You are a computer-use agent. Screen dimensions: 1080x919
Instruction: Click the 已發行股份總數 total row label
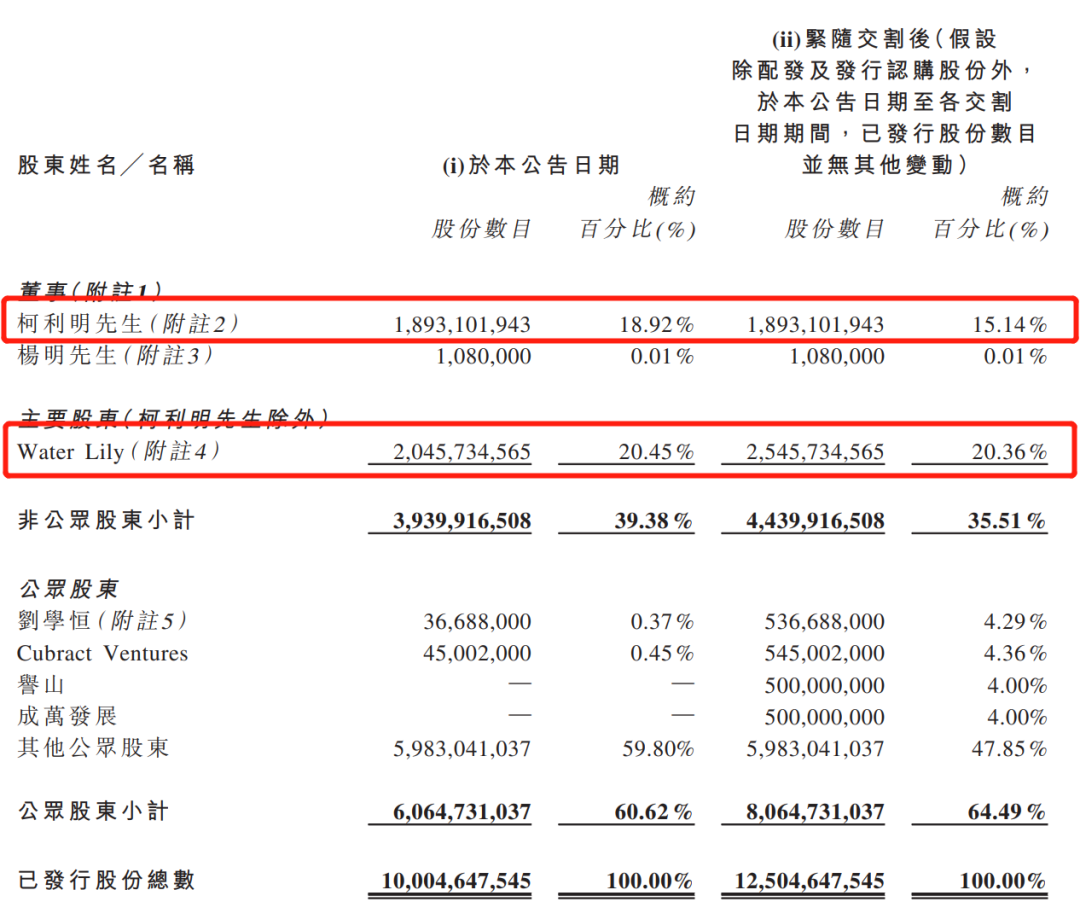tap(106, 880)
